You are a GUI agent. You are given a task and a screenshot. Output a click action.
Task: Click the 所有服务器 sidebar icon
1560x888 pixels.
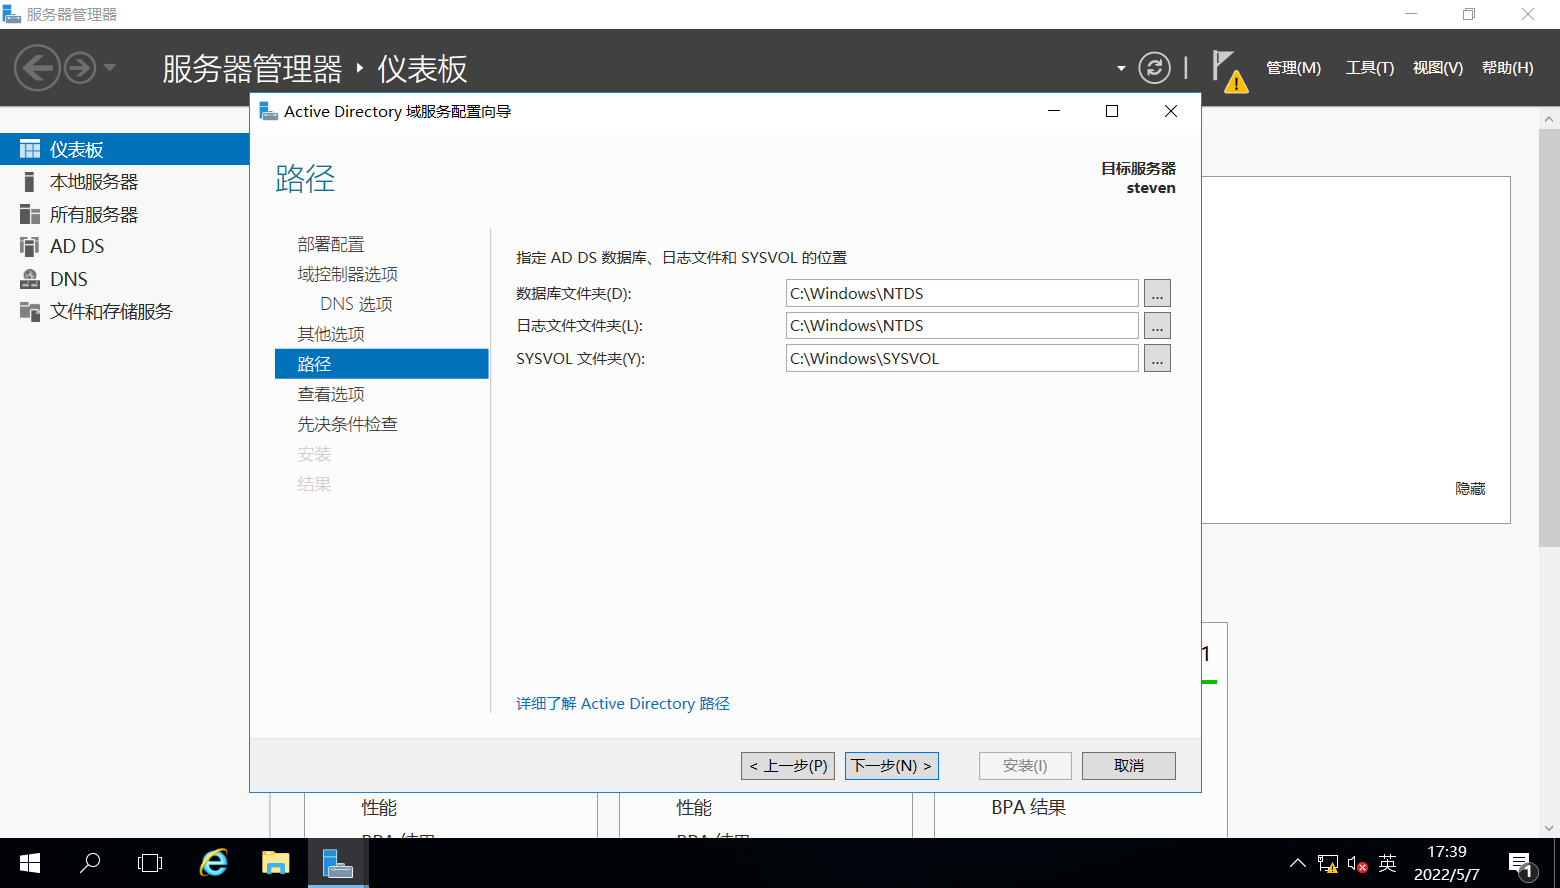coord(30,214)
